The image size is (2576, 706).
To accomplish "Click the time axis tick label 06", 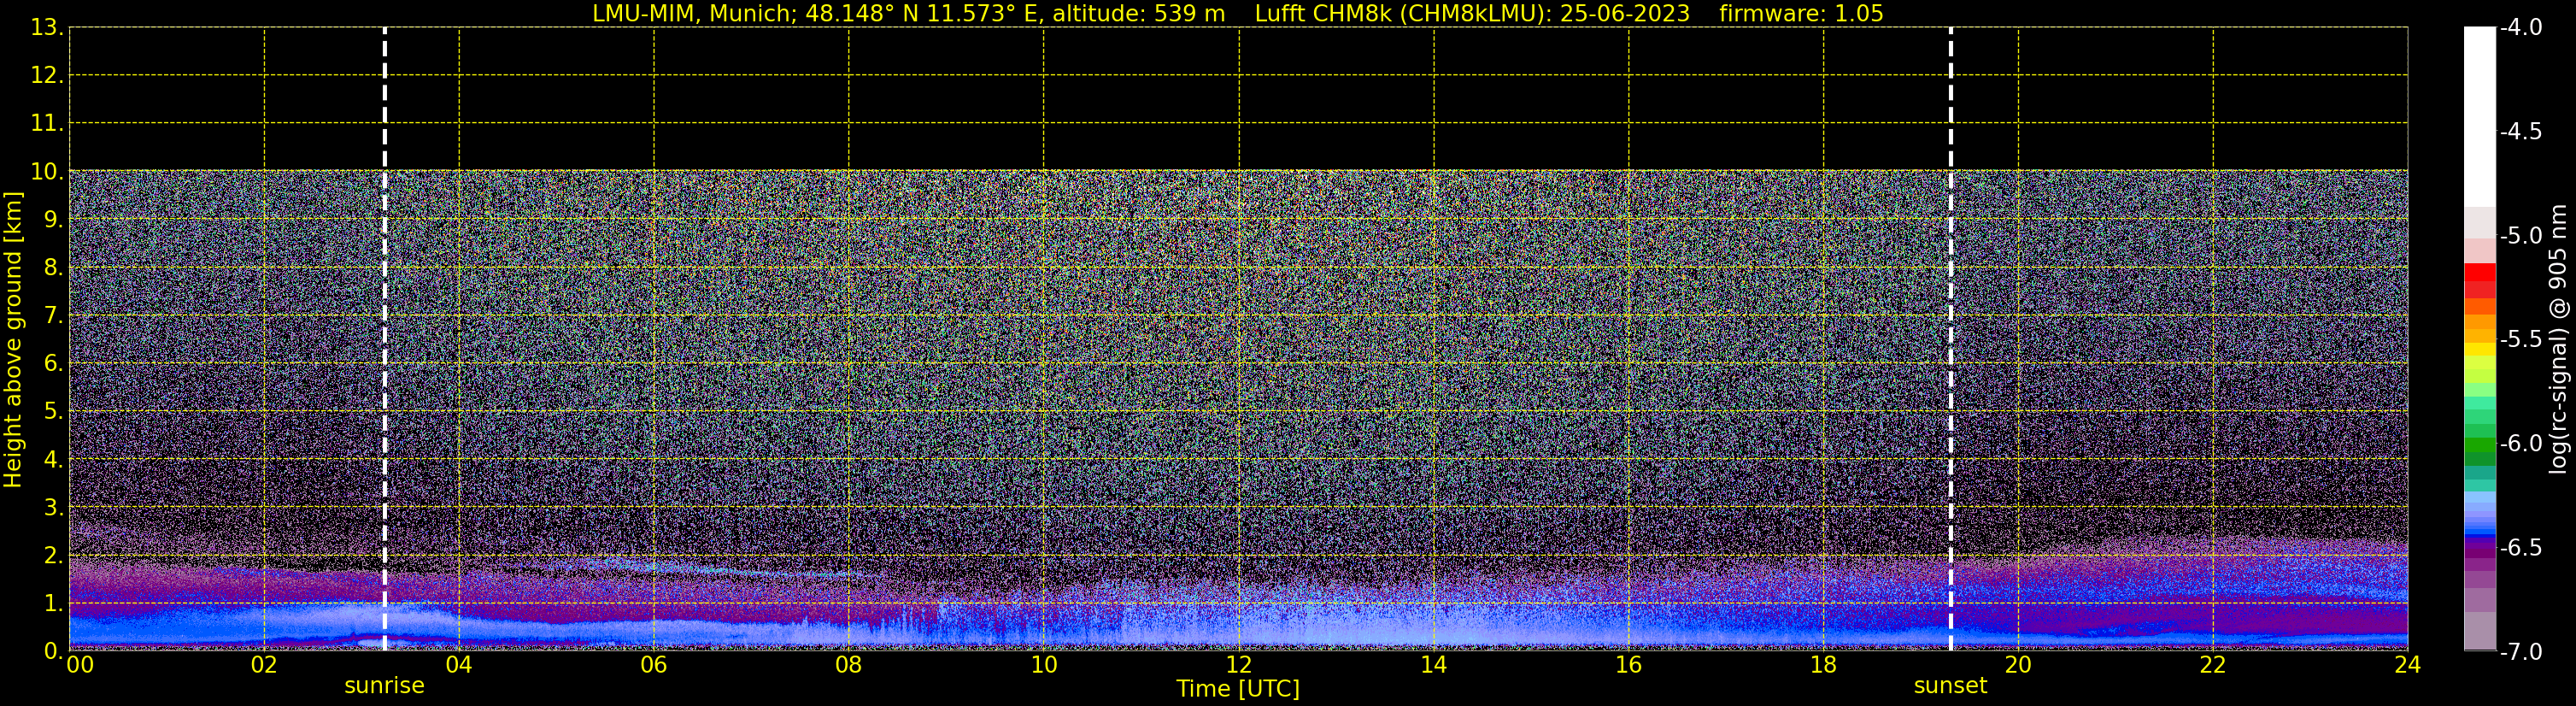I will [654, 665].
